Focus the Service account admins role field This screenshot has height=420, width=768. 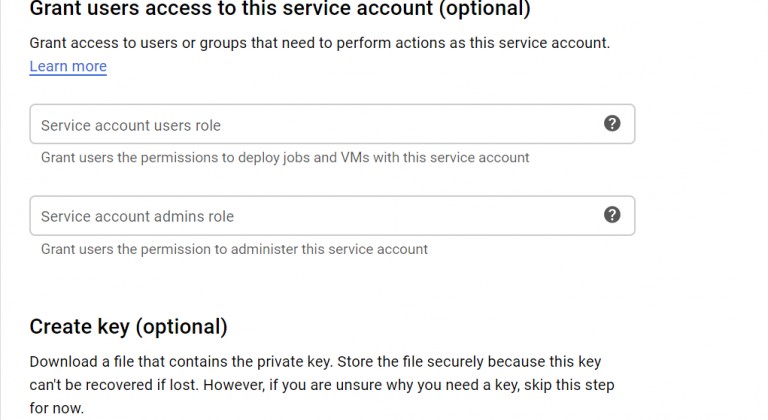point(332,216)
